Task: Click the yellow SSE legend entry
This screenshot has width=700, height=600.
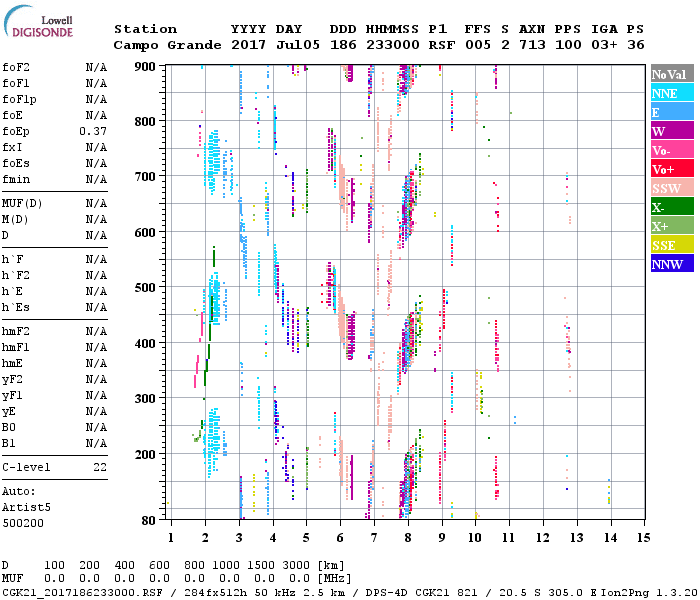Action: pos(671,245)
